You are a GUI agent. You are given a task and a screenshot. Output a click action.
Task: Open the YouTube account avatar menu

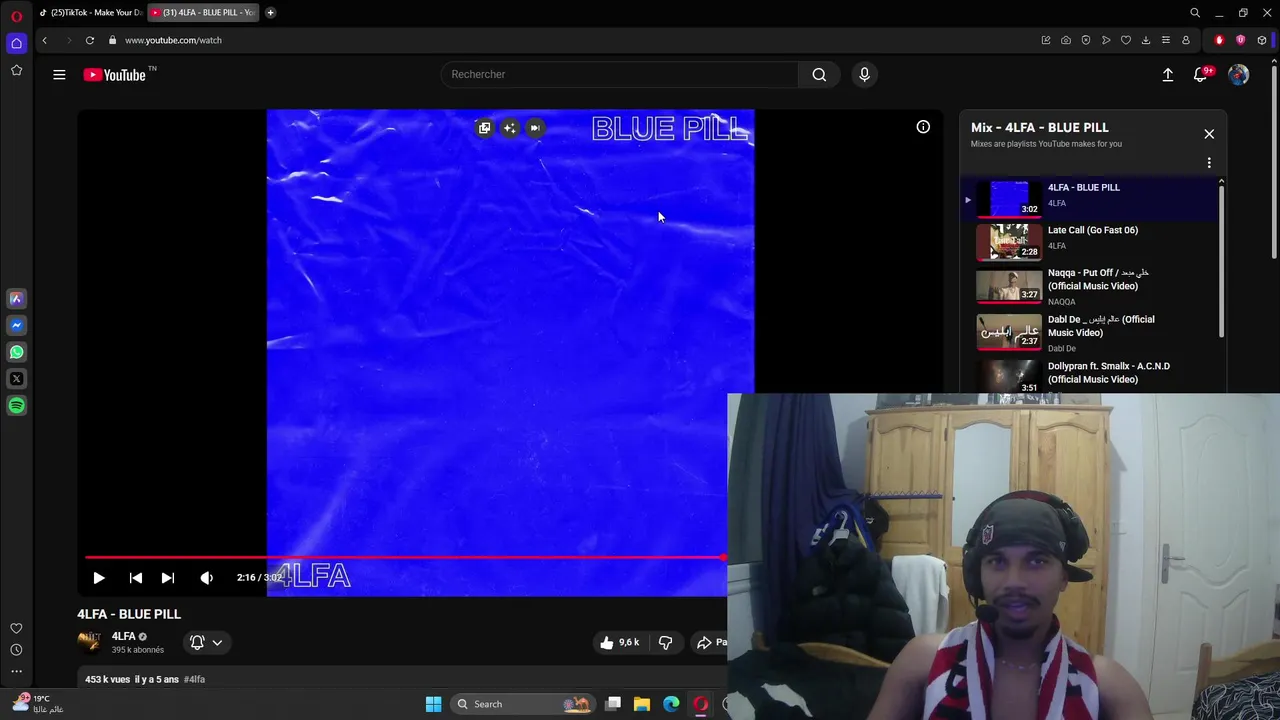coord(1239,75)
